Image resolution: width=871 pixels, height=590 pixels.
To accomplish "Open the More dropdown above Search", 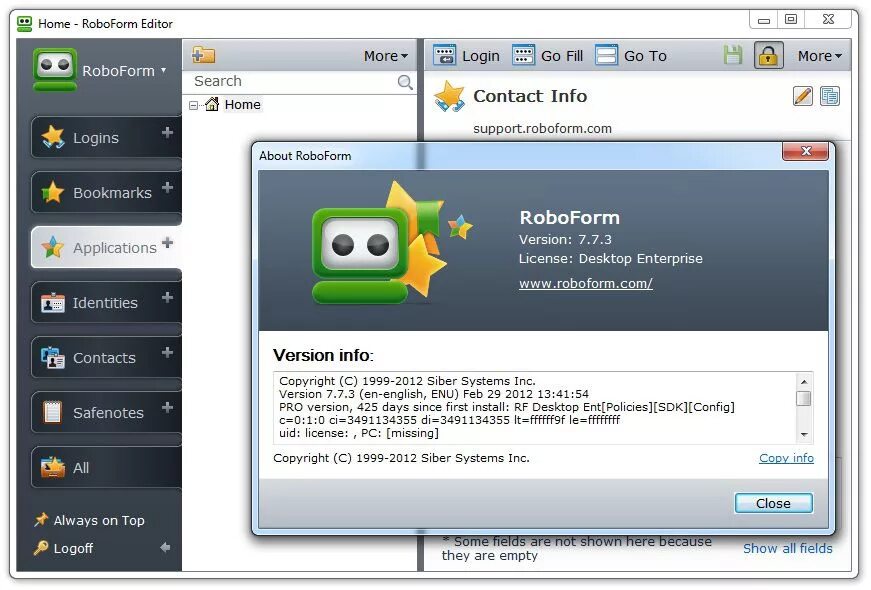I will coord(386,56).
